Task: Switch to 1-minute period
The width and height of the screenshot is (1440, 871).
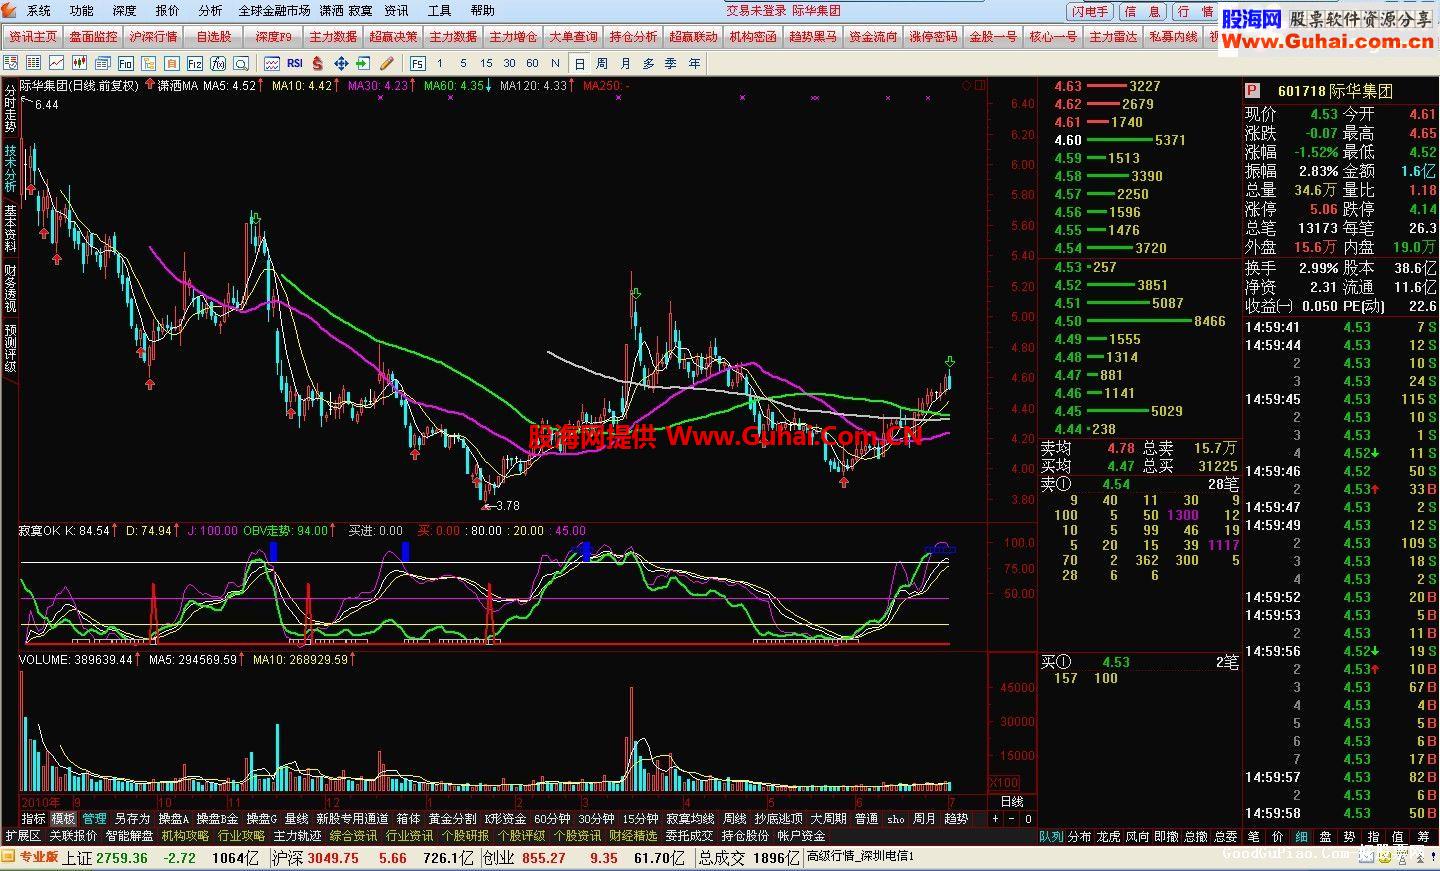Action: coord(440,63)
